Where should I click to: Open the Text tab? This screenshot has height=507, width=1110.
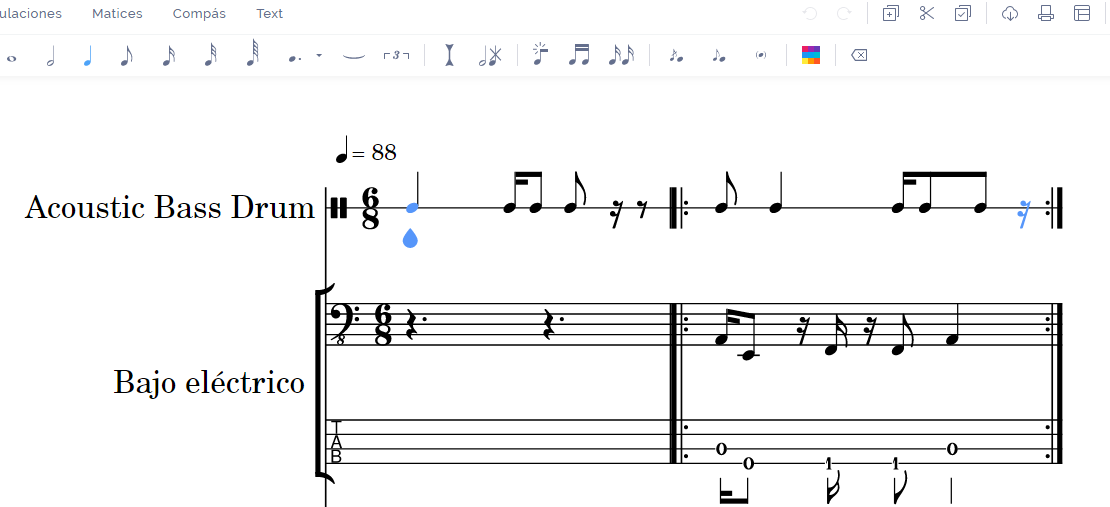269,14
